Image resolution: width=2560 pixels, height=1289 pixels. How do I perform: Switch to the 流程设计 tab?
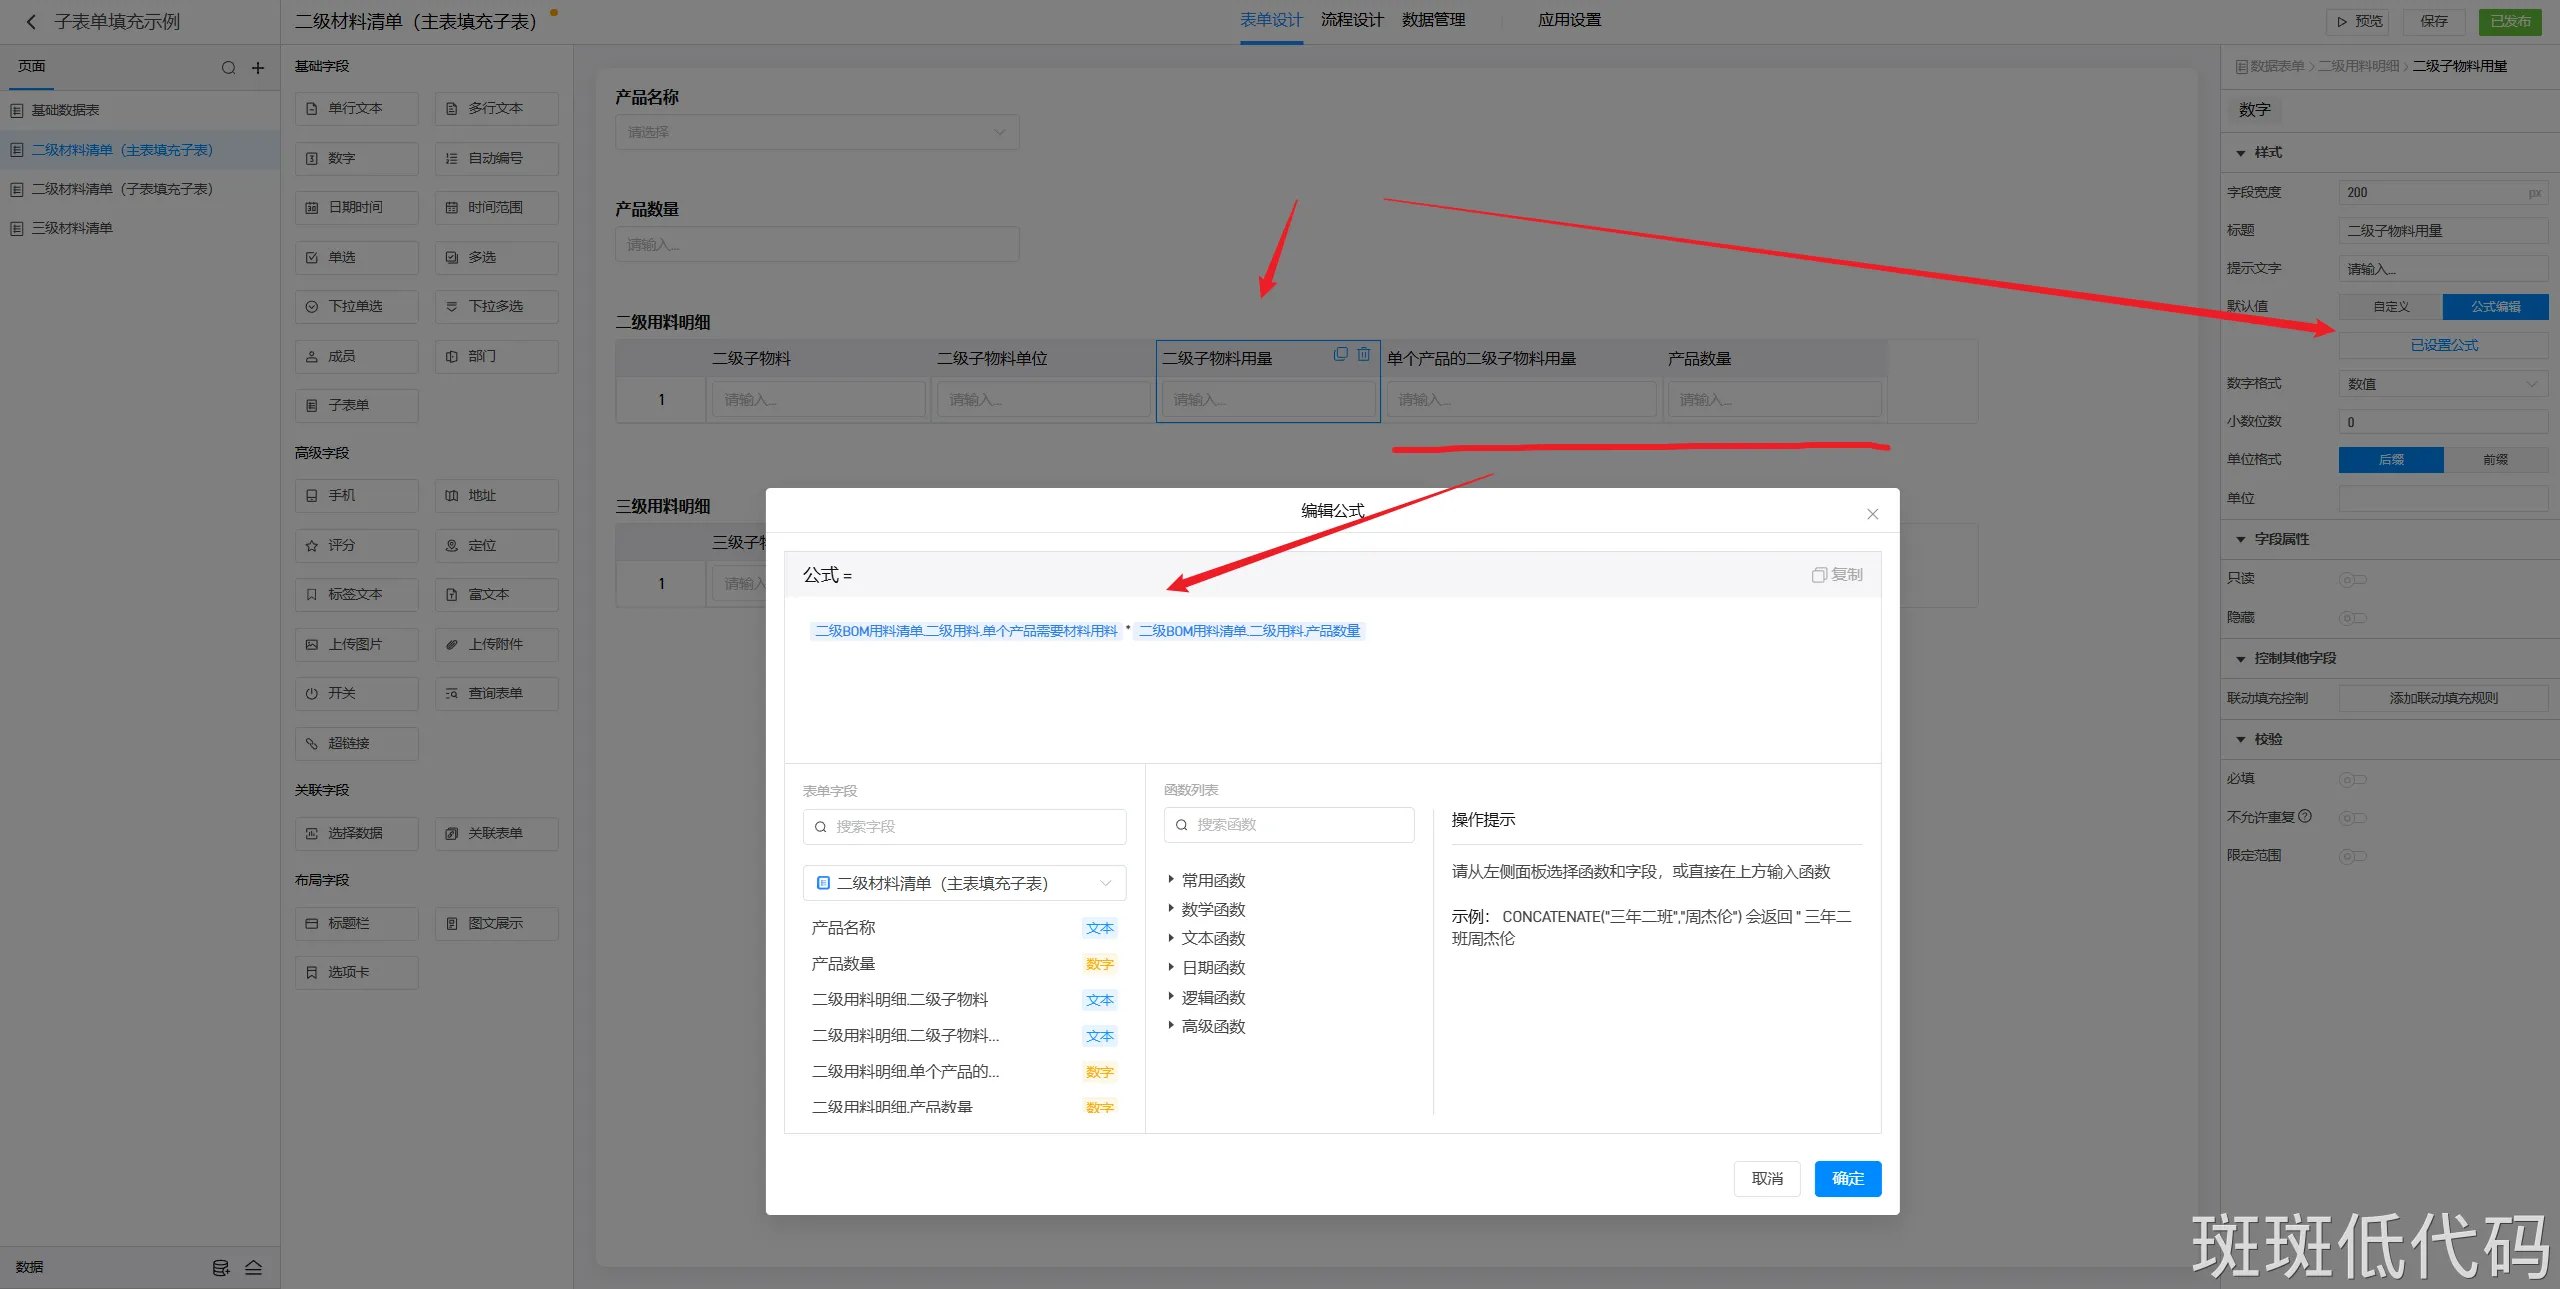[1351, 20]
